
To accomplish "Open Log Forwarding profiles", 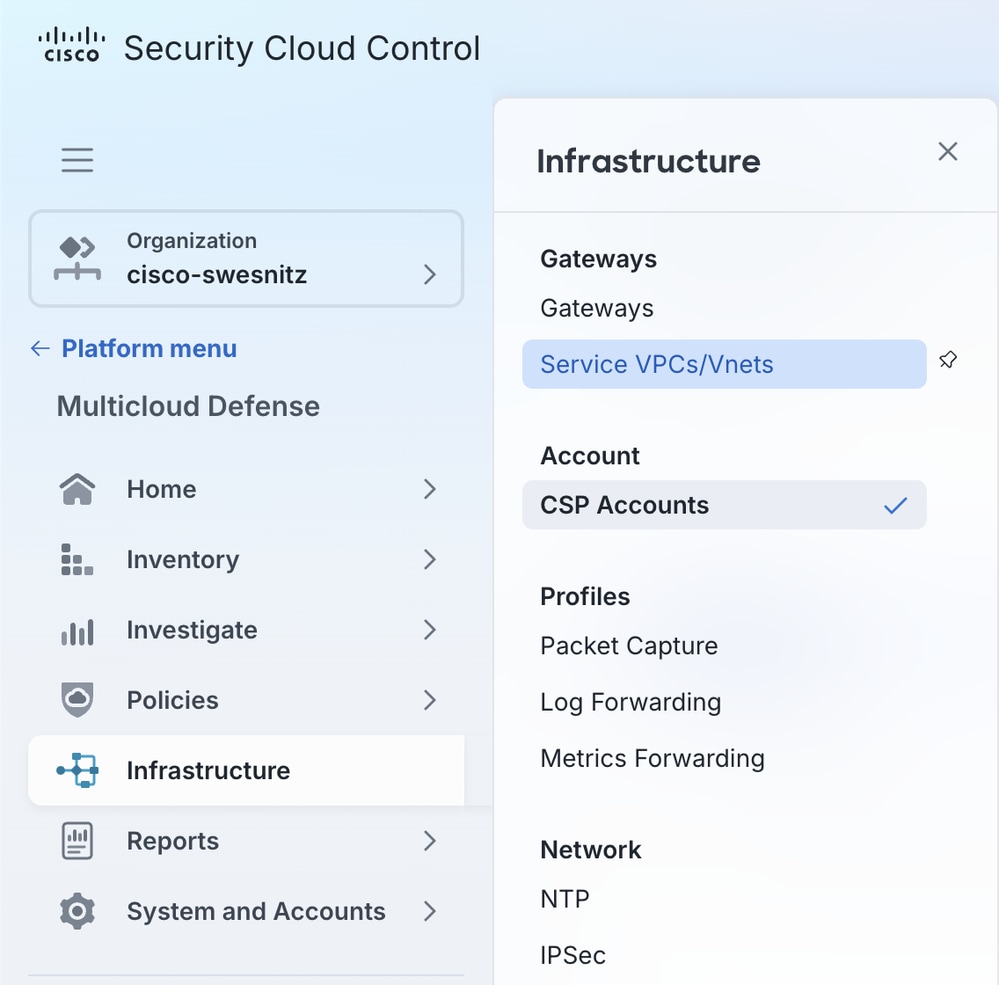I will pos(631,702).
